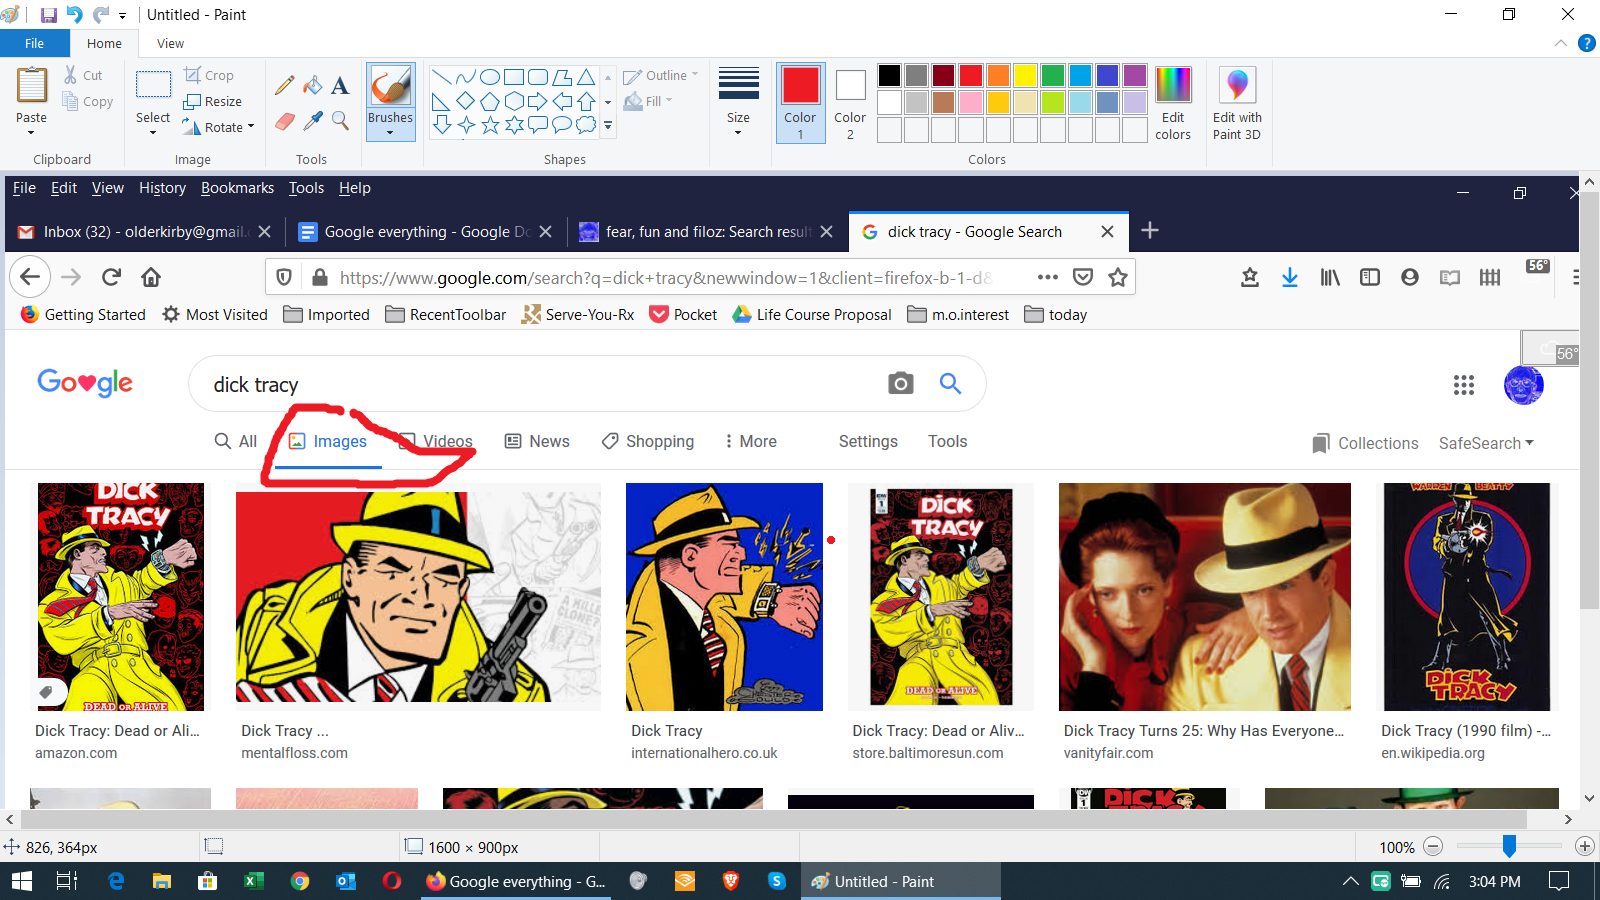This screenshot has width=1600, height=900.
Task: Select the Magnifier tool
Action: coord(340,121)
